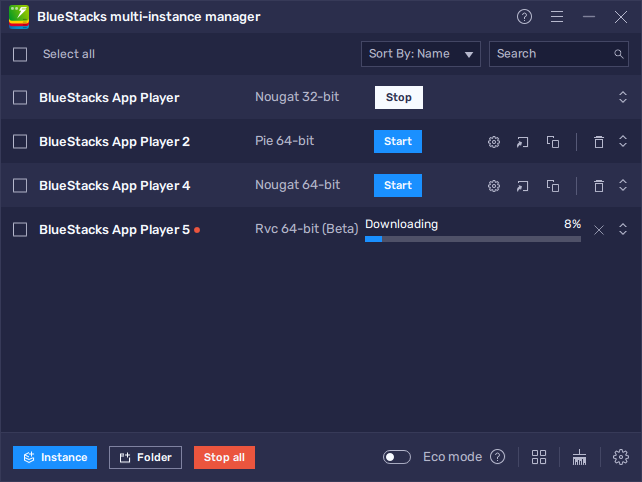
Task: Open disk cleanup broom icon
Action: point(579,457)
